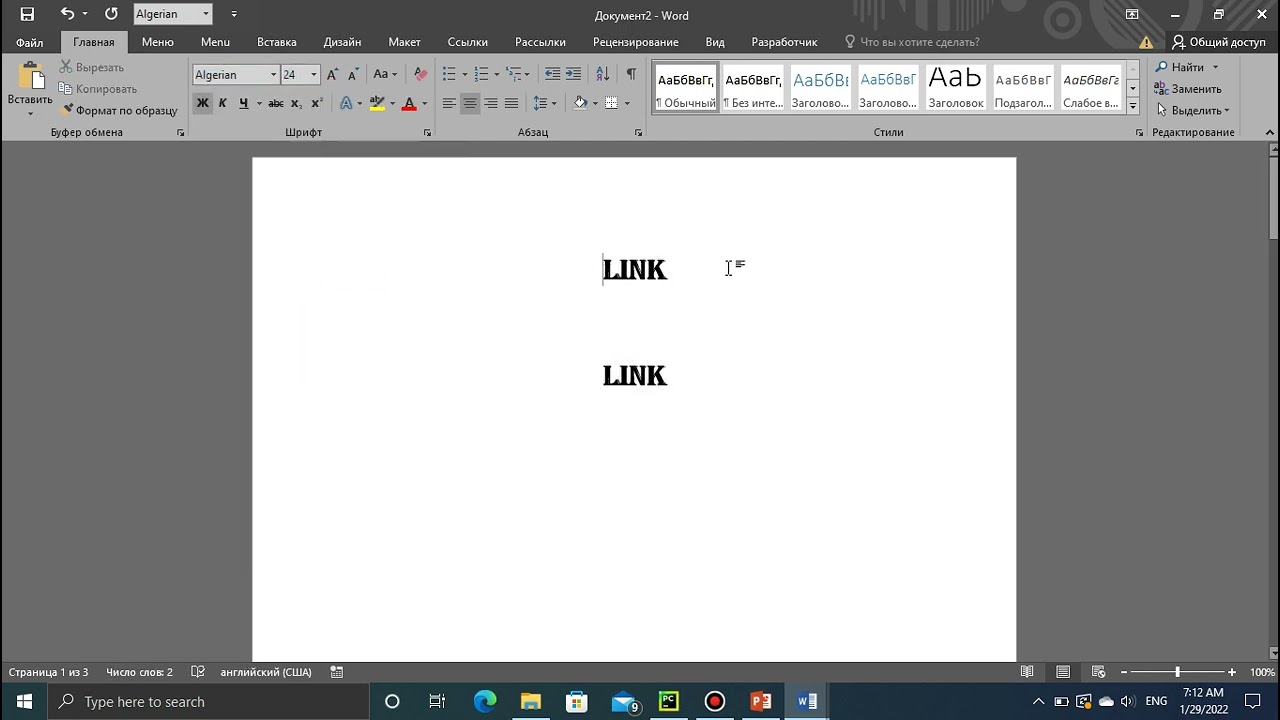Image resolution: width=1280 pixels, height=720 pixels.
Task: Open the Font dialog launcher
Action: tap(427, 132)
